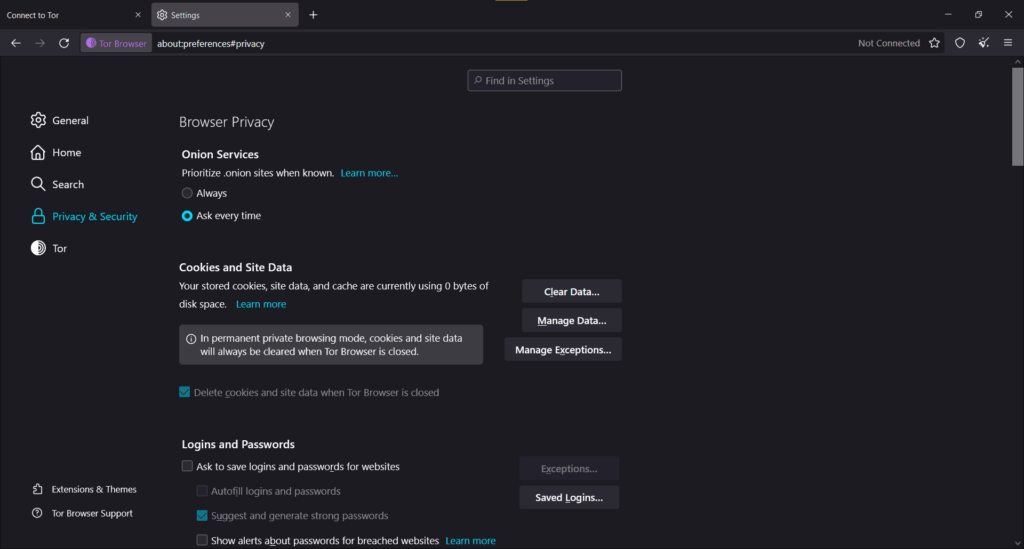
Task: Open Manage Exceptions dialog
Action: click(x=563, y=350)
